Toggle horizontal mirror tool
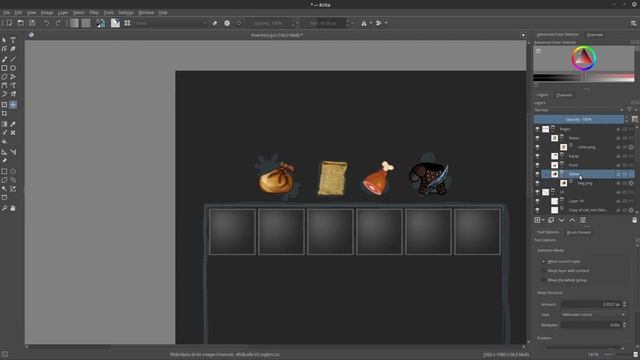 click(x=364, y=23)
